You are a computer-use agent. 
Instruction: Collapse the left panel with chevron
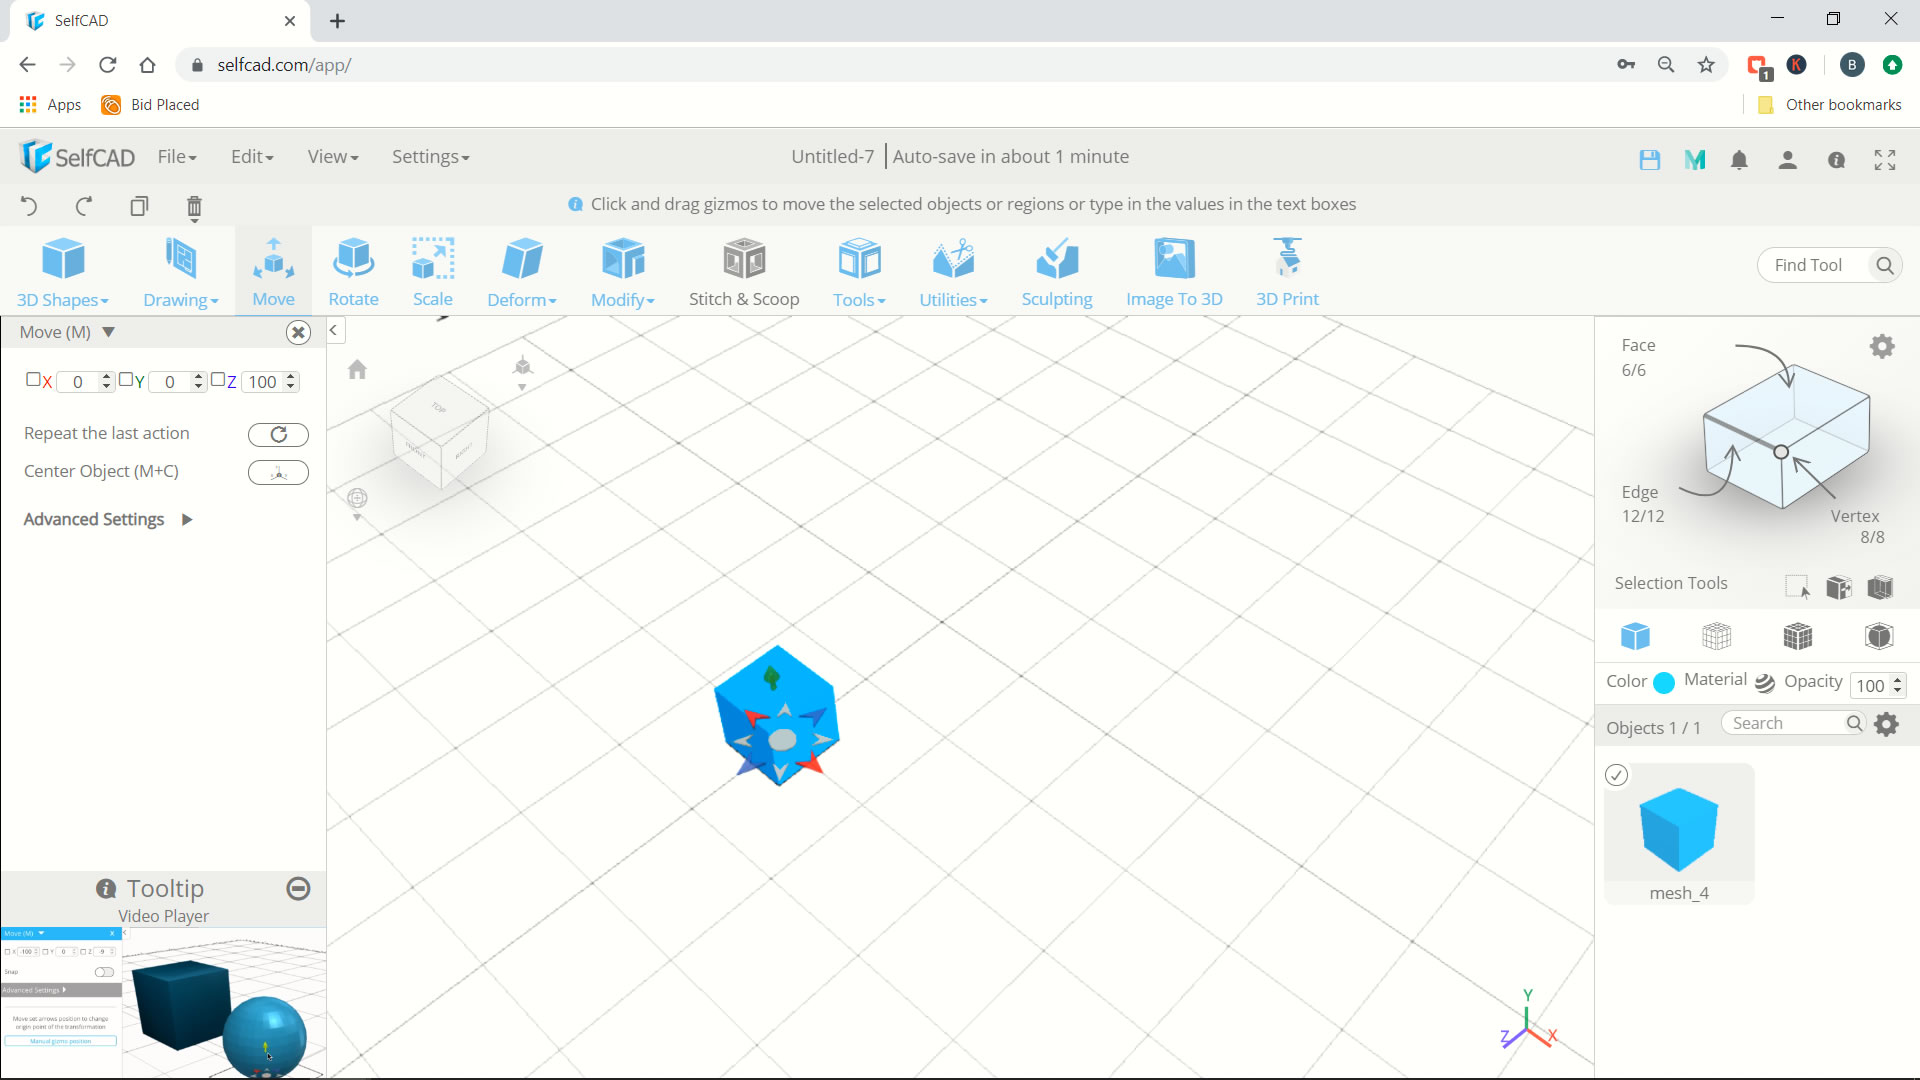tap(334, 330)
